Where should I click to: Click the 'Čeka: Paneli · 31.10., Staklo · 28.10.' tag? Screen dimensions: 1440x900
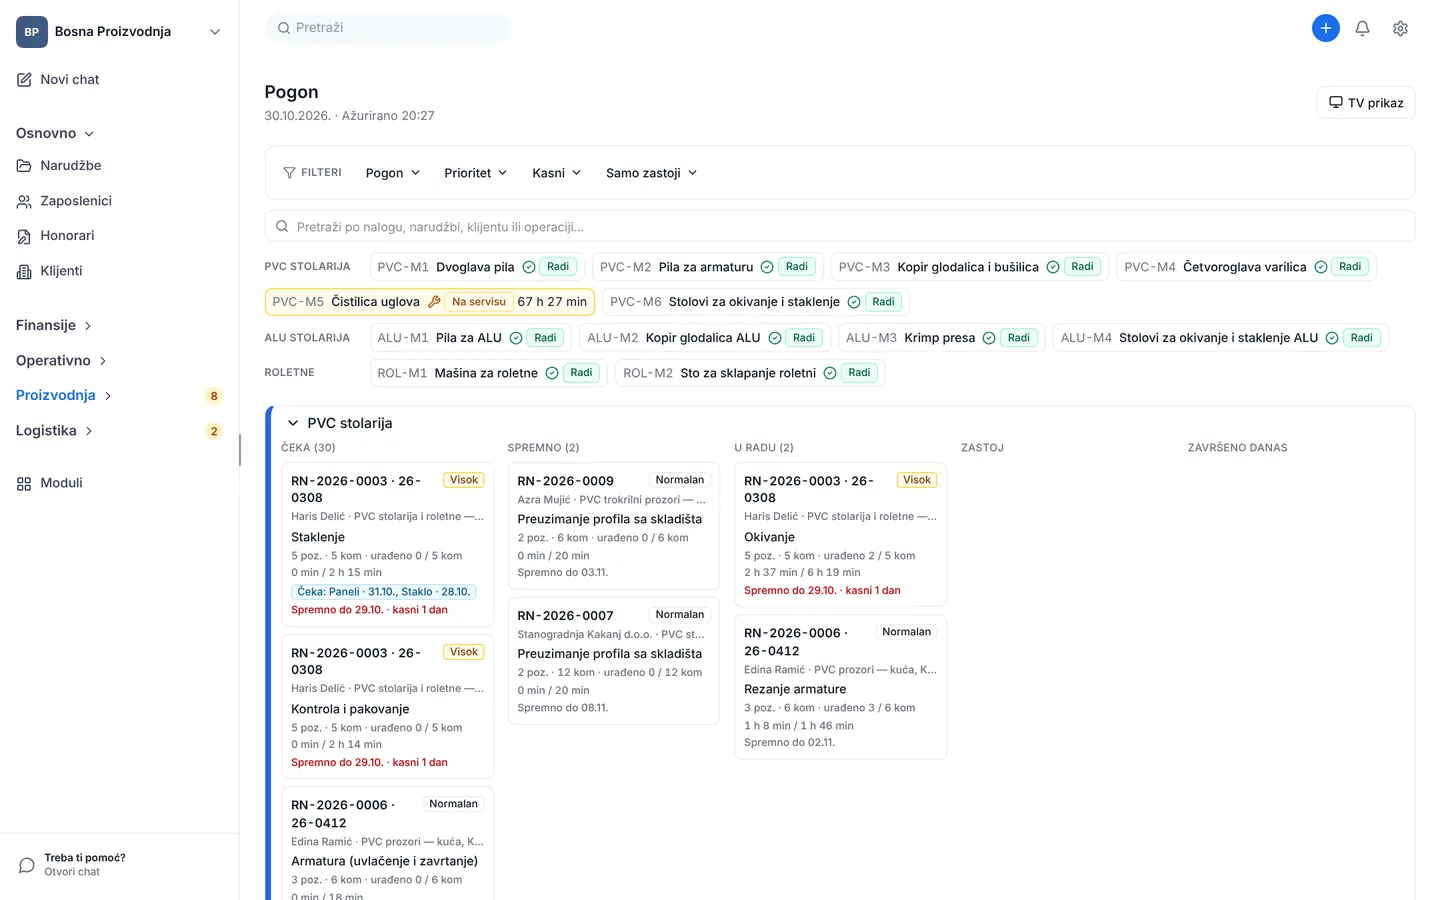tap(384, 592)
